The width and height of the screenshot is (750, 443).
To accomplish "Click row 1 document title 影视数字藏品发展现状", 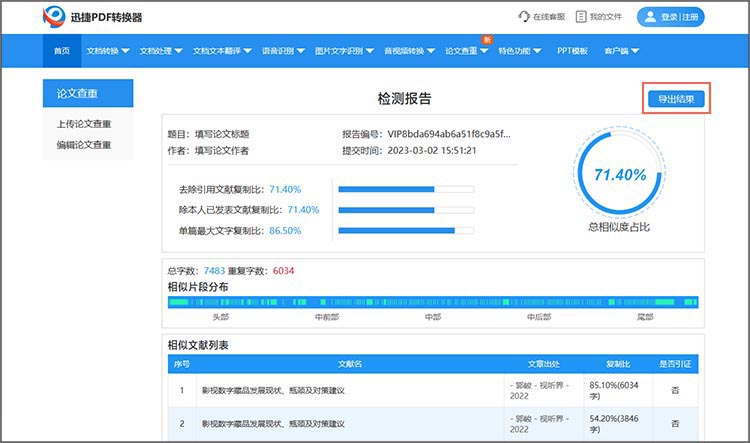I will (273, 390).
